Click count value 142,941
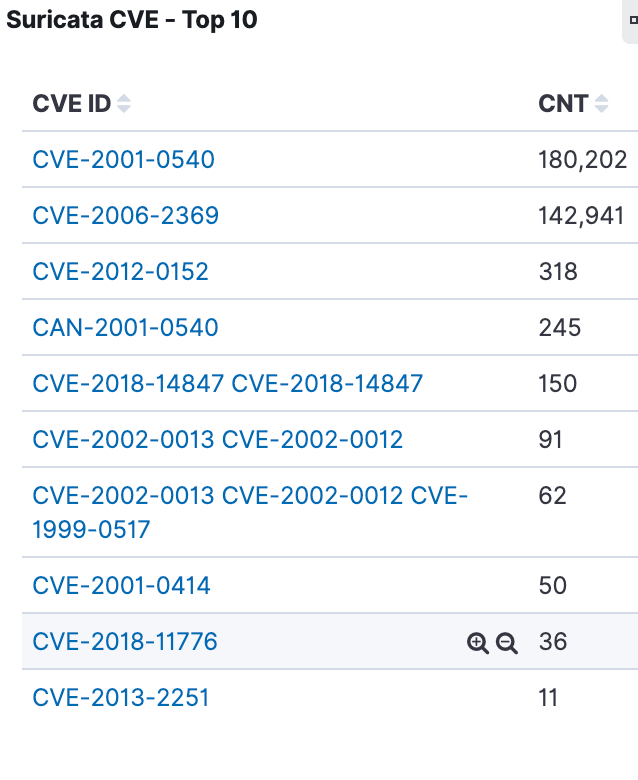 [x=581, y=215]
